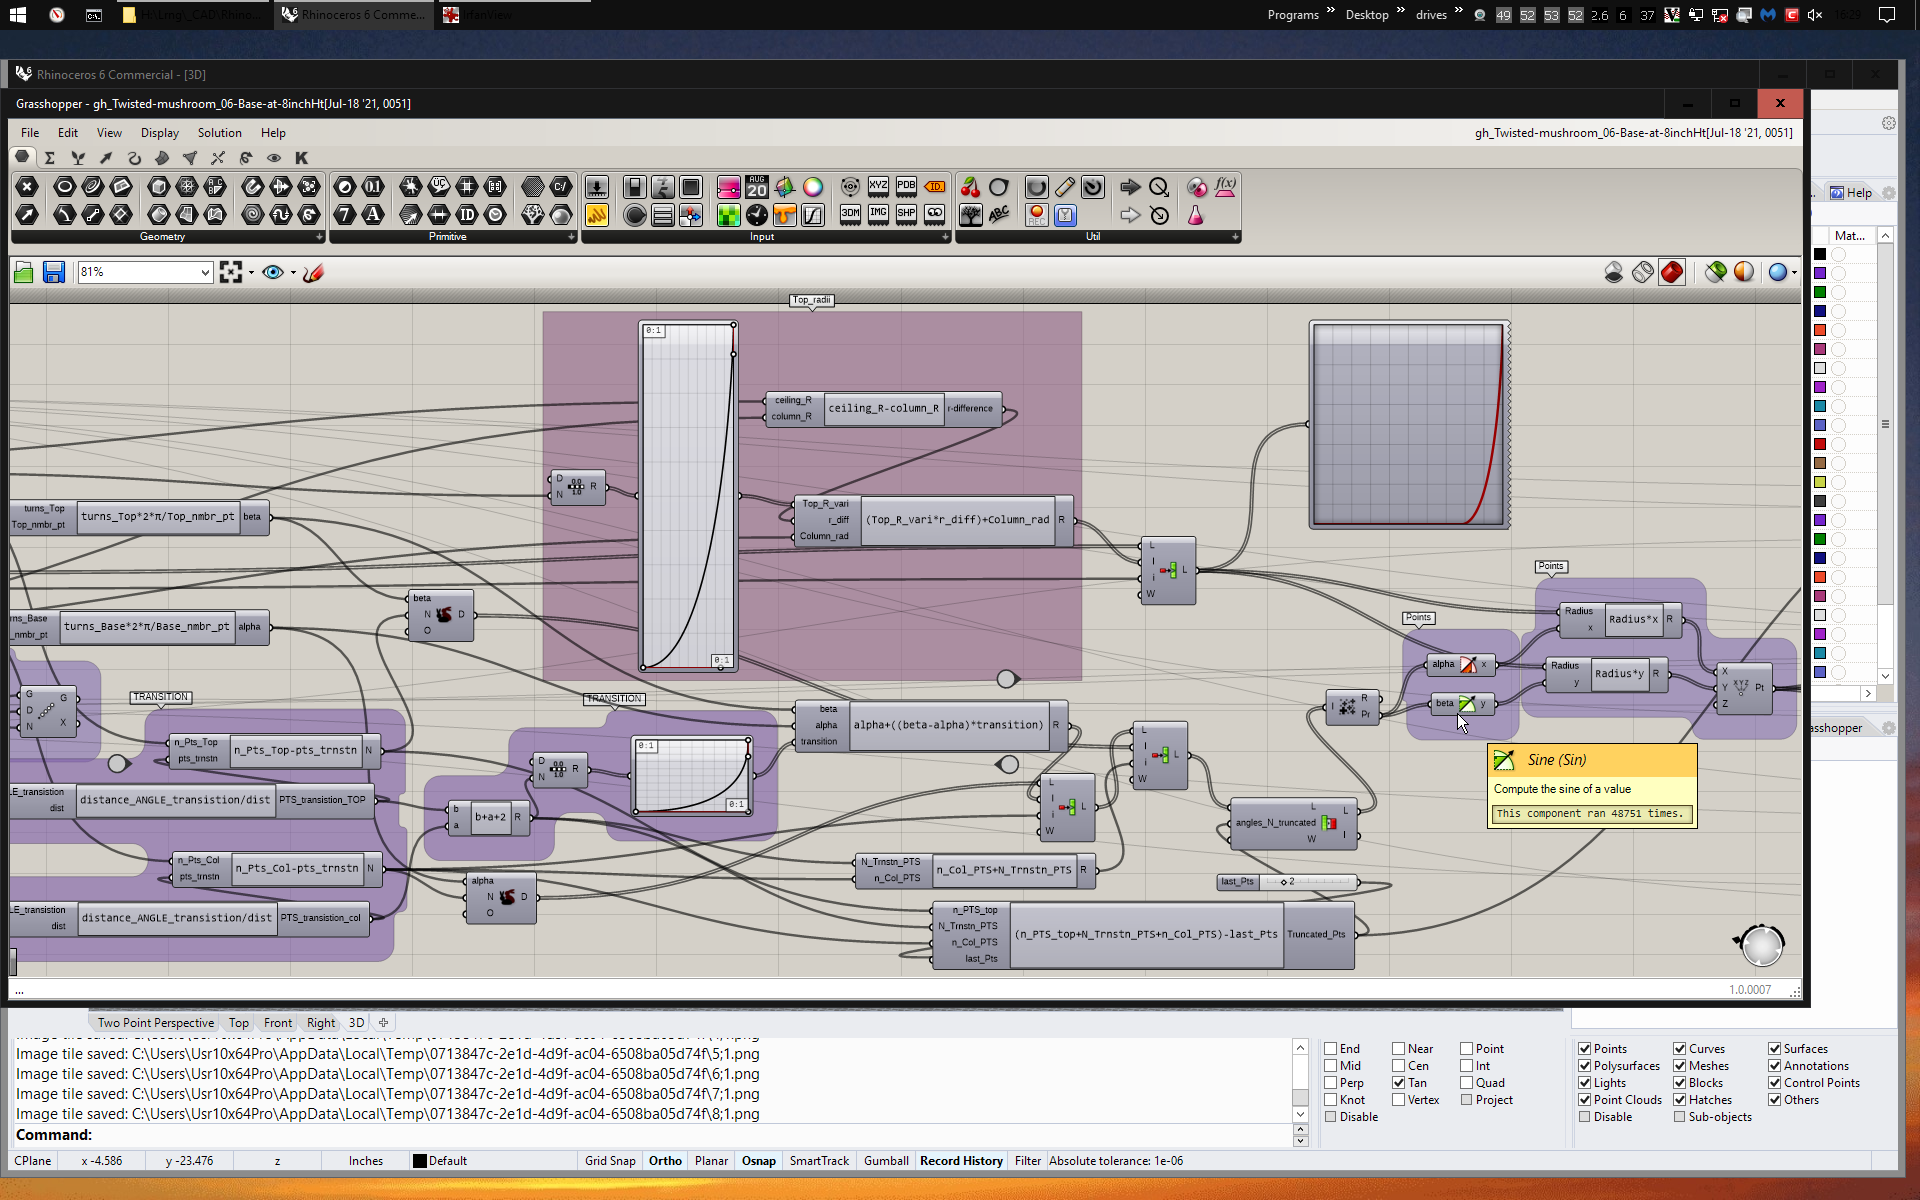
Task: Click the Zoom Extents icon
Action: [231, 272]
